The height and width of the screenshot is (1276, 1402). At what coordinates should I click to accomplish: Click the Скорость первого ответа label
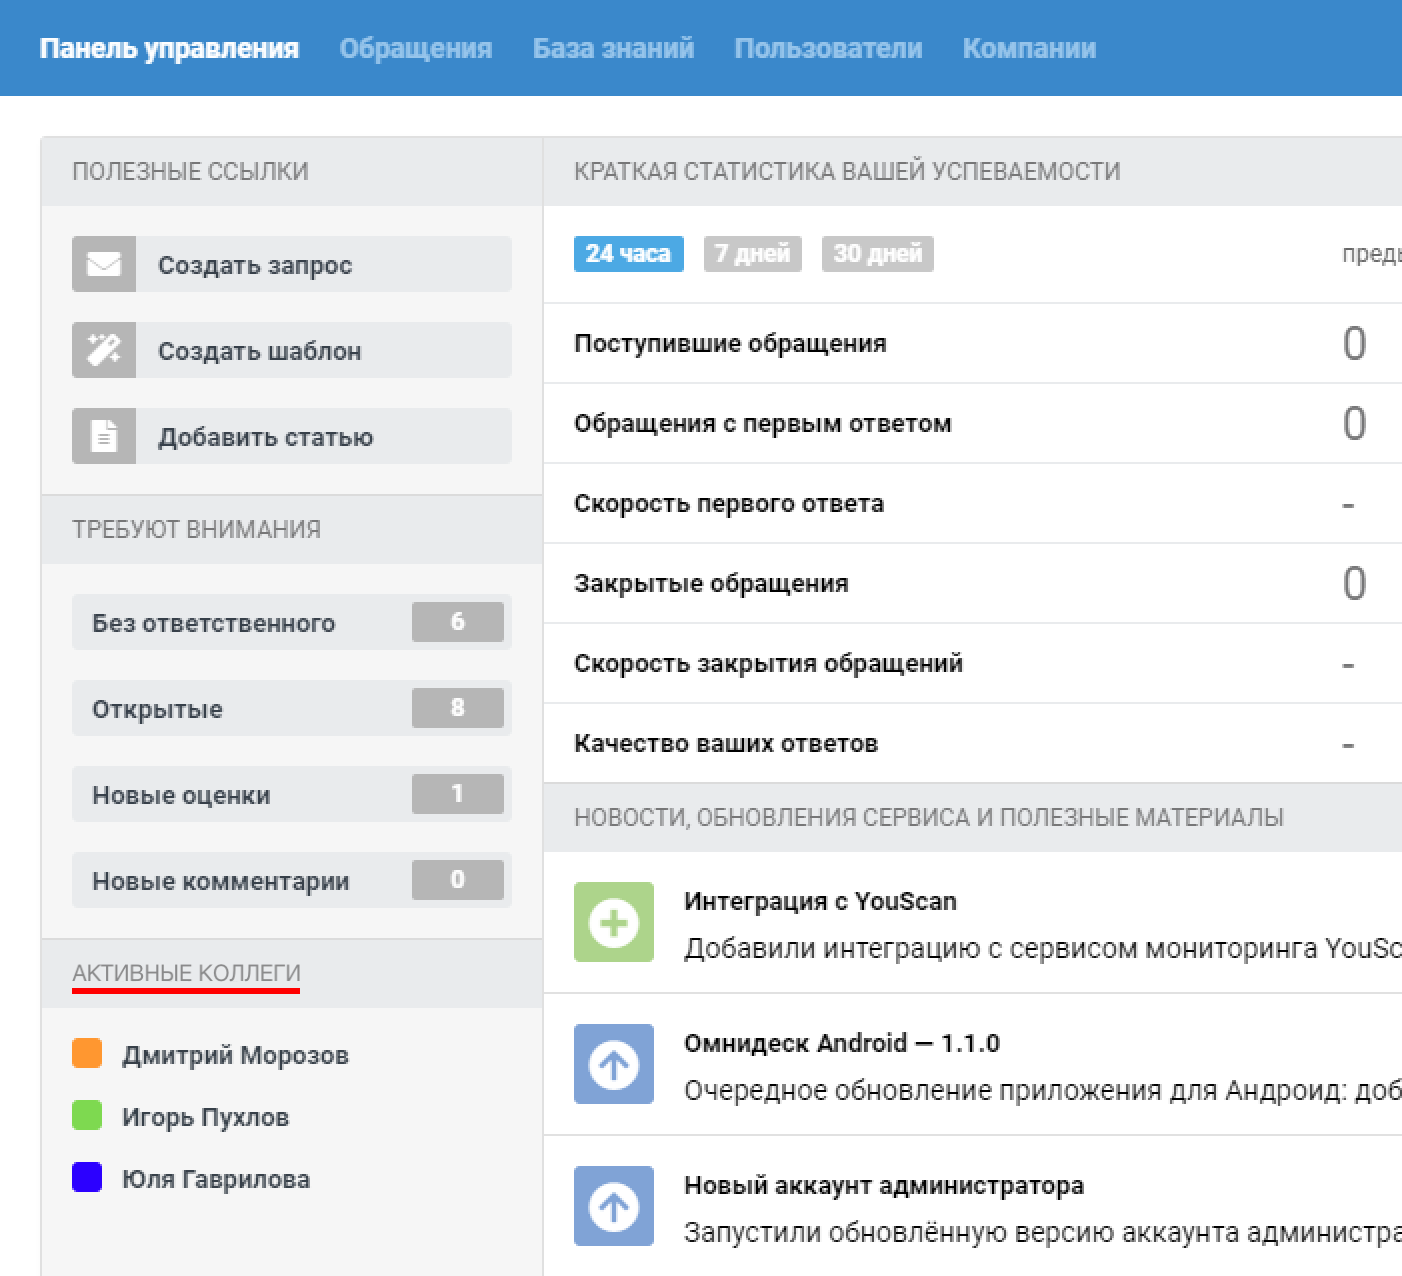pos(729,503)
